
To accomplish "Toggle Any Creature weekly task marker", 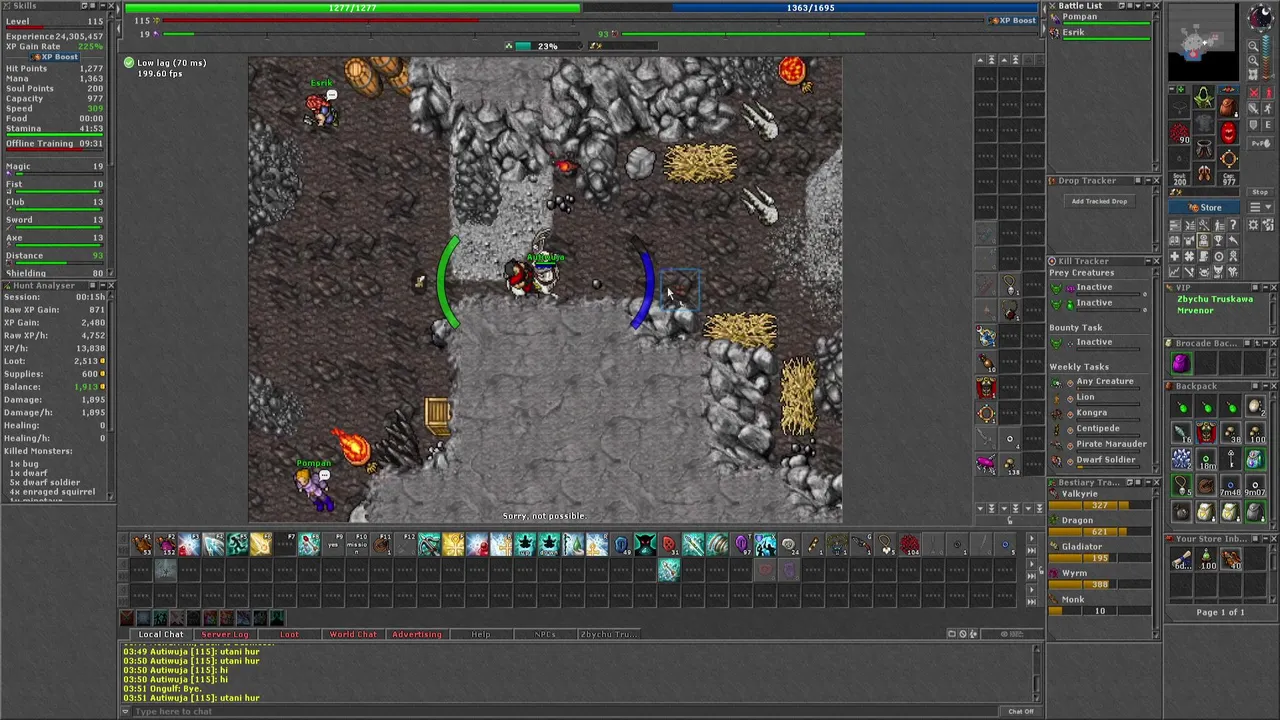I will [x=1070, y=383].
